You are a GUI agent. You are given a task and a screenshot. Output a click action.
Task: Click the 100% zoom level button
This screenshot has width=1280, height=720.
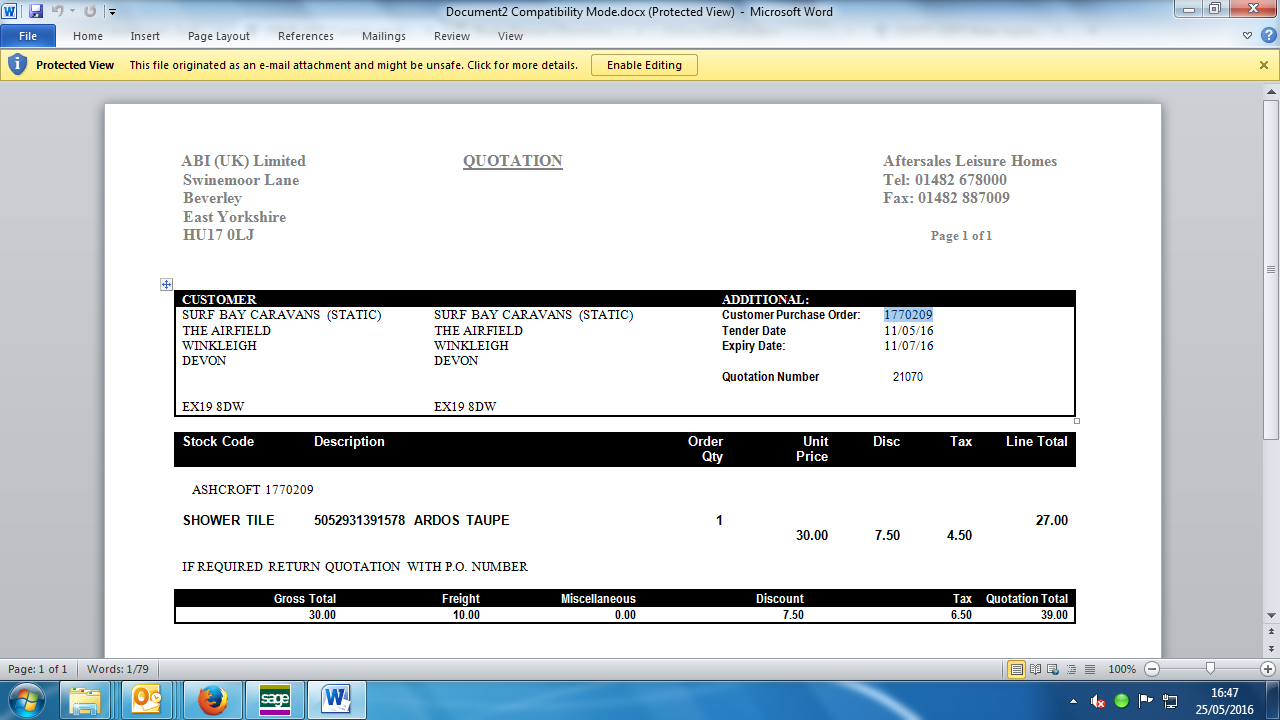point(1122,669)
